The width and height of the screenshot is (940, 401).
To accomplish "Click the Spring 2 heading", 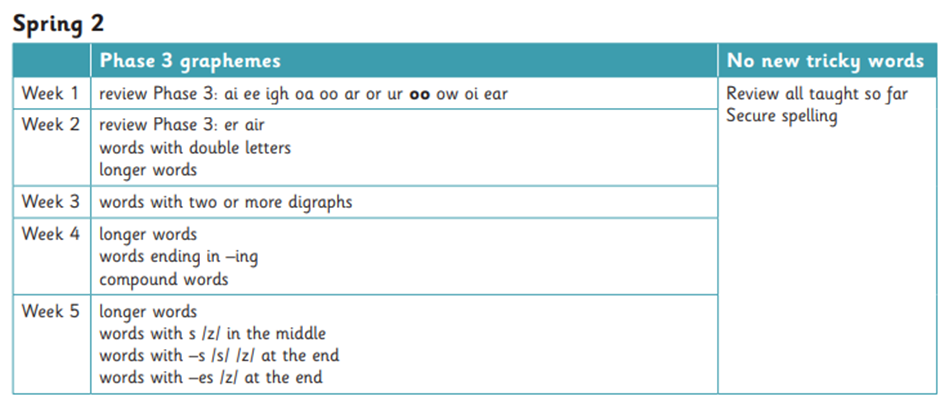I will click(x=58, y=23).
